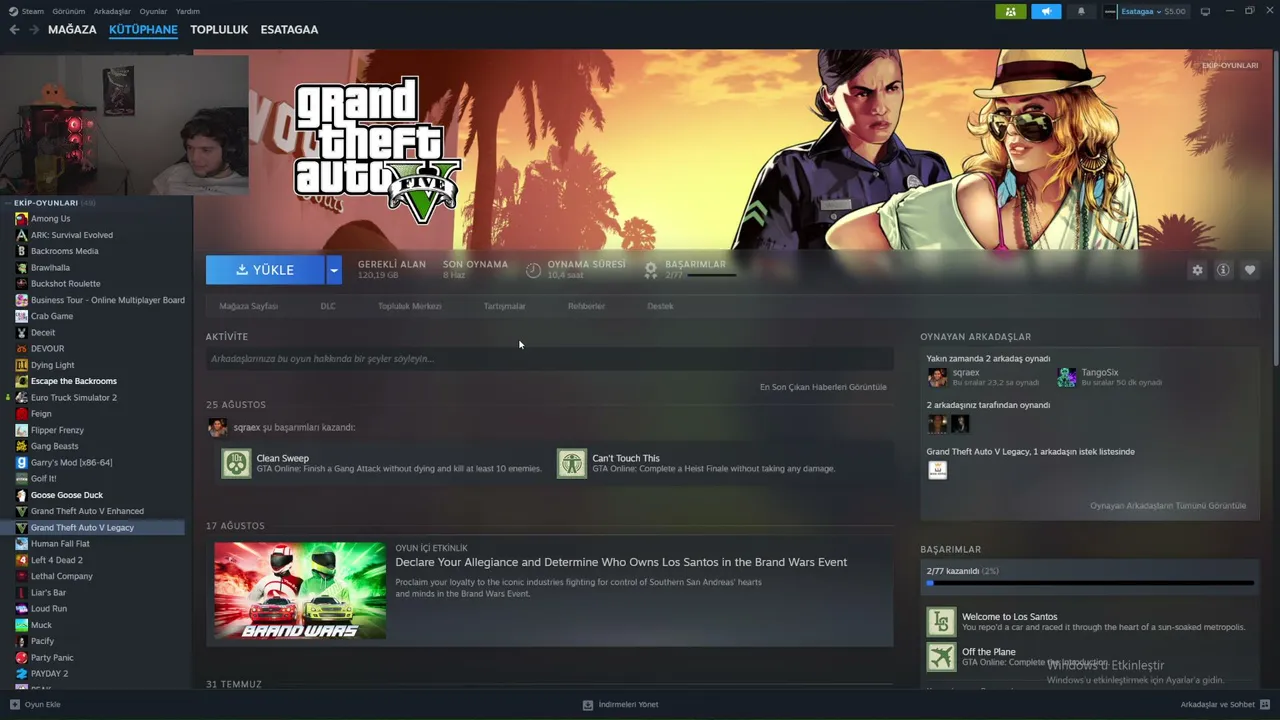The image size is (1280, 720).
Task: Click the ARK: Survival Evolved icon
Action: (21, 235)
